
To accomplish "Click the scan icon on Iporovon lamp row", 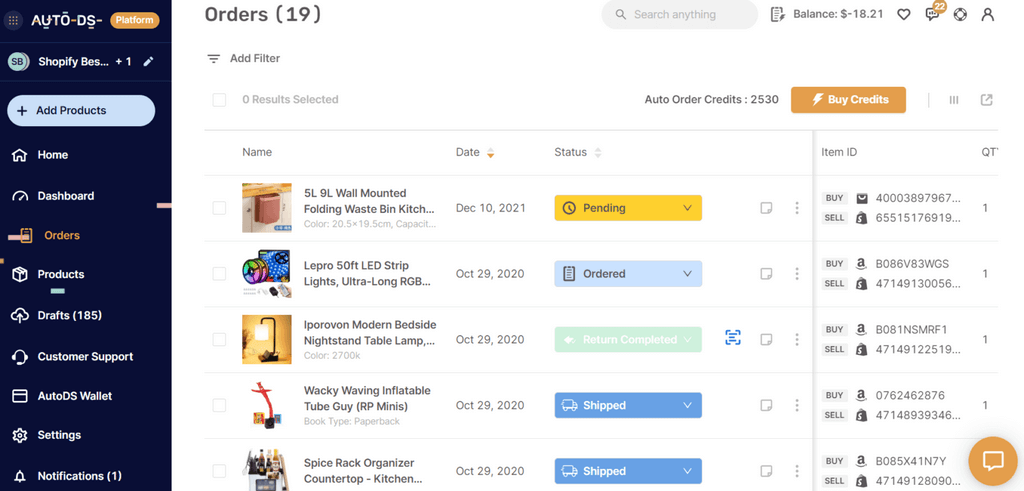I will coord(733,339).
